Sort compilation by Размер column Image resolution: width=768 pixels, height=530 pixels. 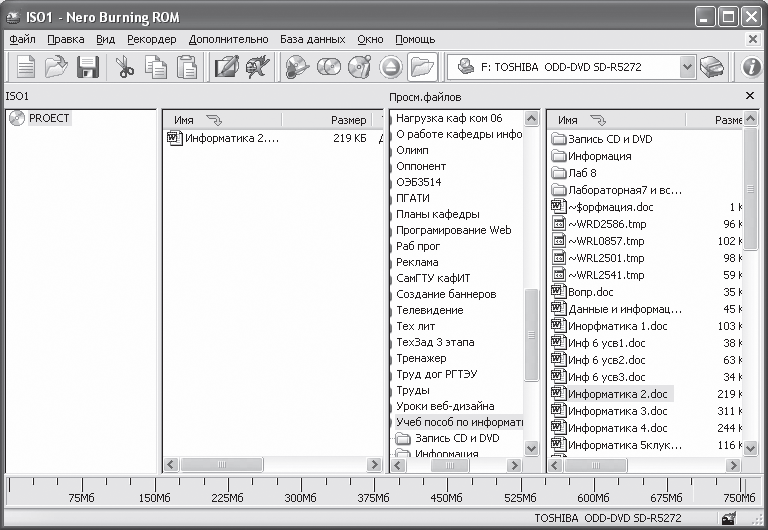[x=348, y=120]
